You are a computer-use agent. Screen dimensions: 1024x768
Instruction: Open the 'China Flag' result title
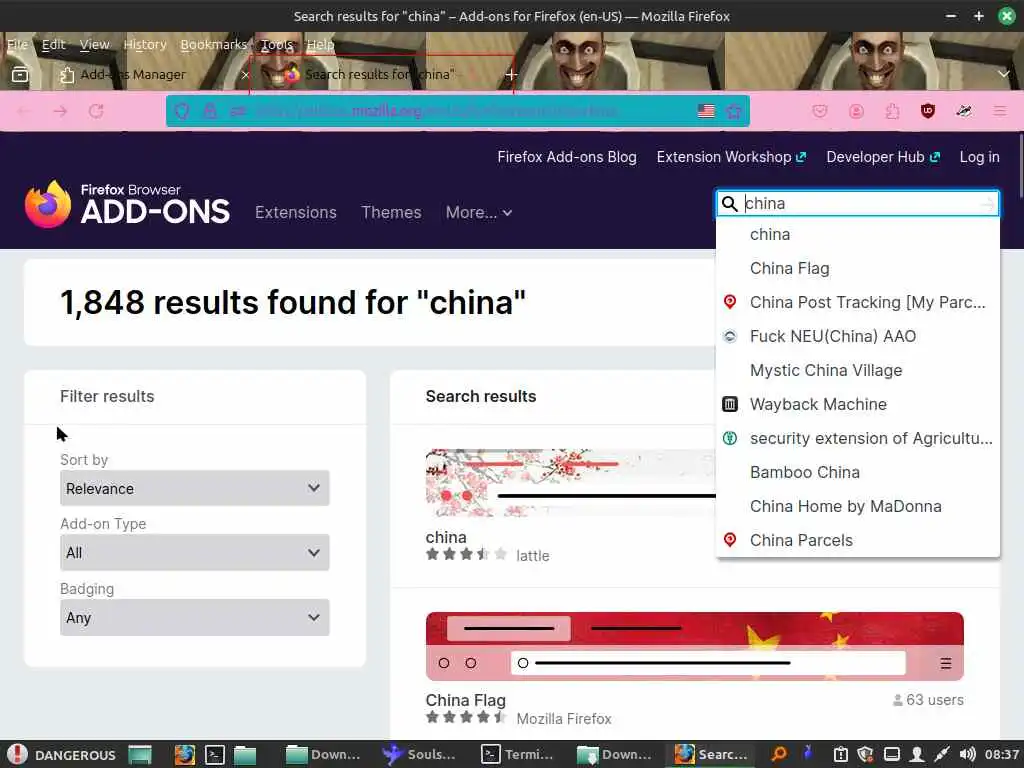tap(466, 700)
